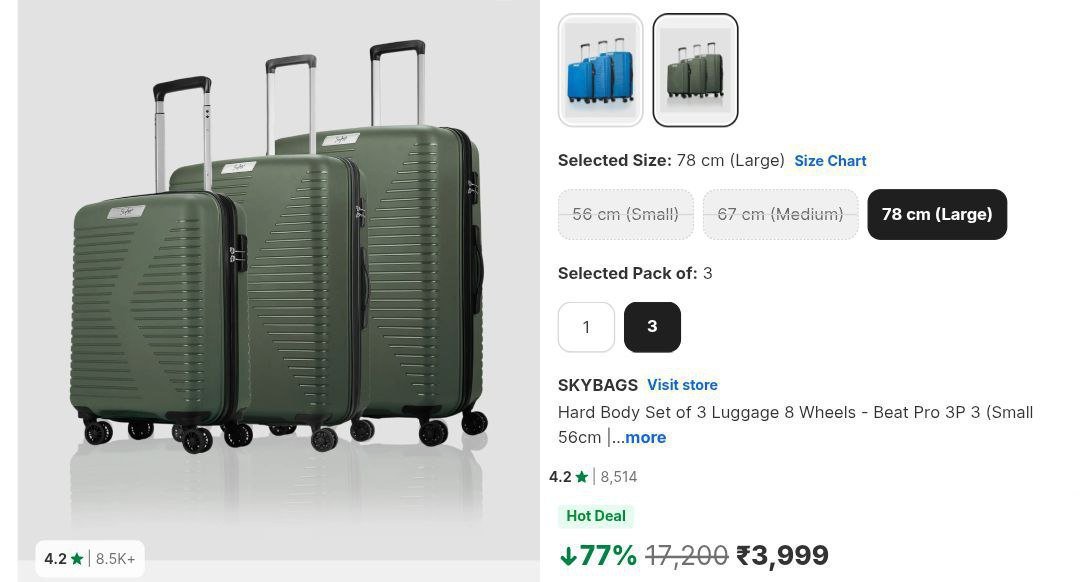Click the green discount down arrow

(568, 556)
